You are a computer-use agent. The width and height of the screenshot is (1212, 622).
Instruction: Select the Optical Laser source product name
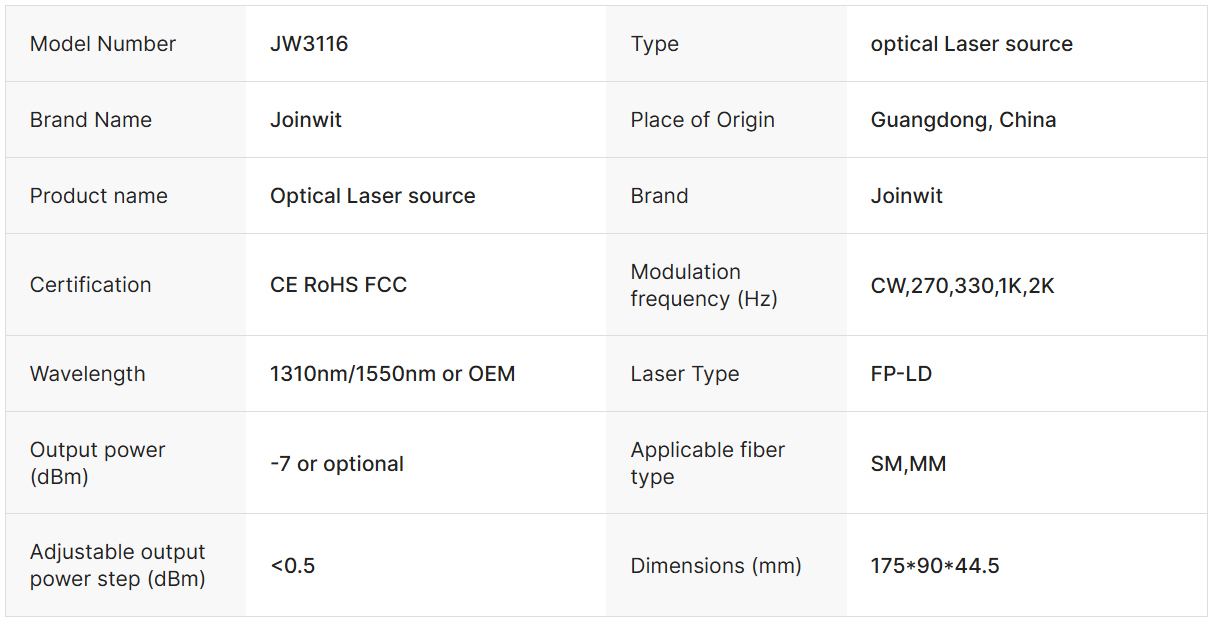372,196
